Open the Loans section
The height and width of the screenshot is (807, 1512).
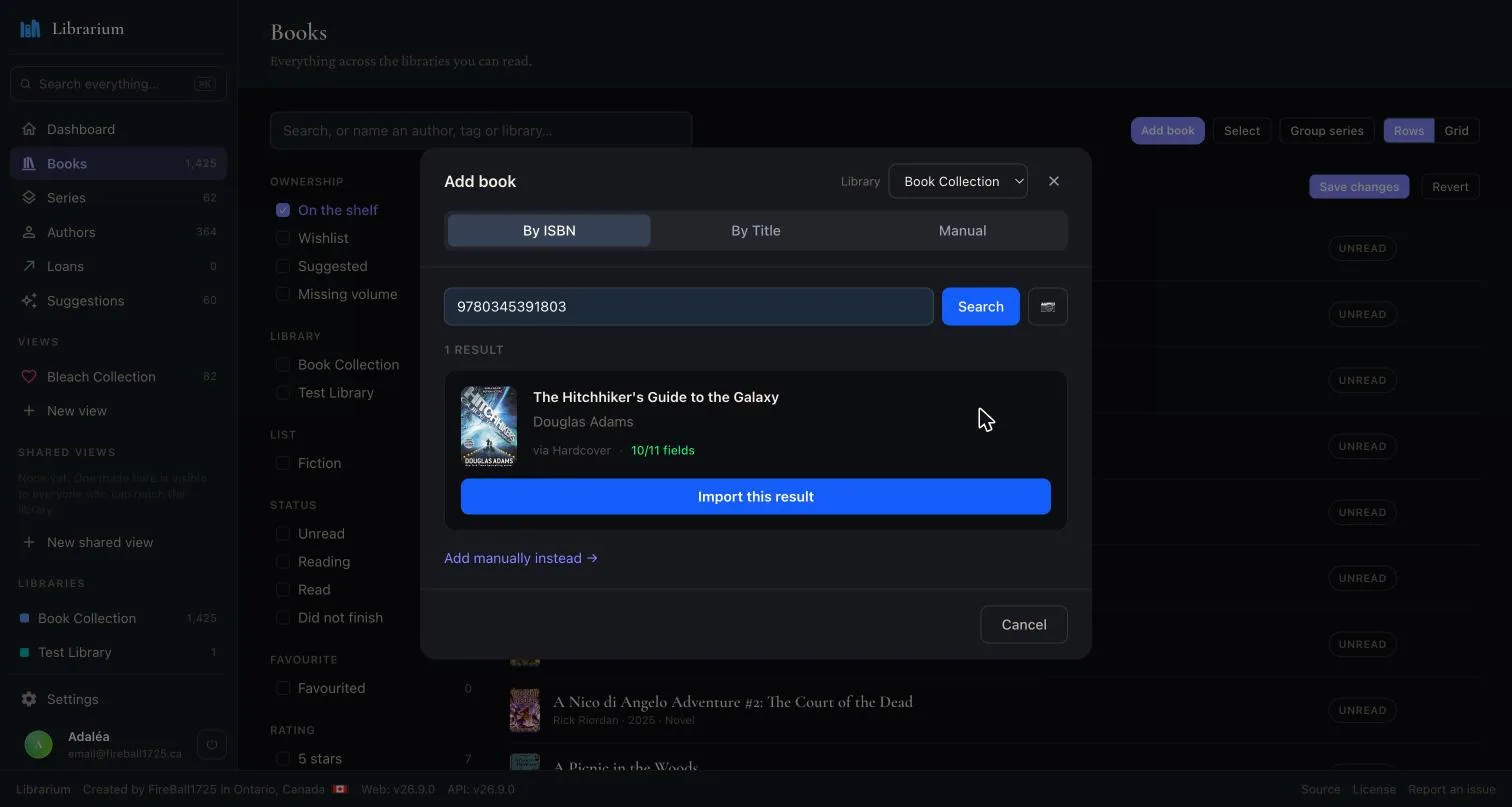click(x=118, y=266)
